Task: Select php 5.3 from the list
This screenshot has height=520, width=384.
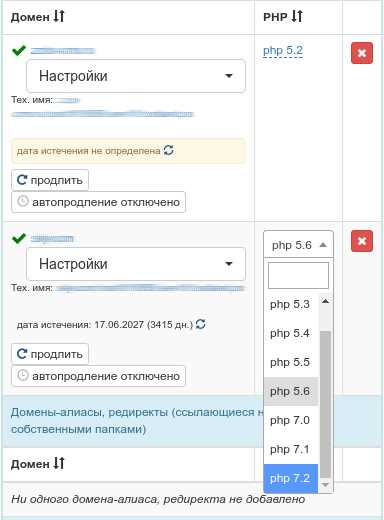Action: pyautogui.click(x=291, y=304)
